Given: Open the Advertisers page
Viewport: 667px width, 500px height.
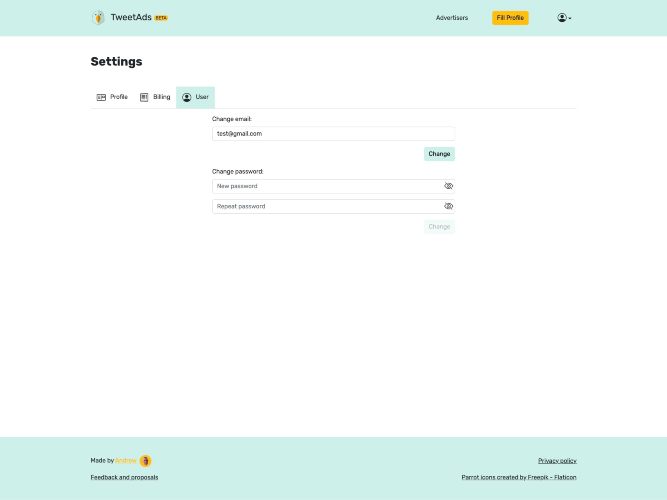Looking at the screenshot, I should click(452, 18).
